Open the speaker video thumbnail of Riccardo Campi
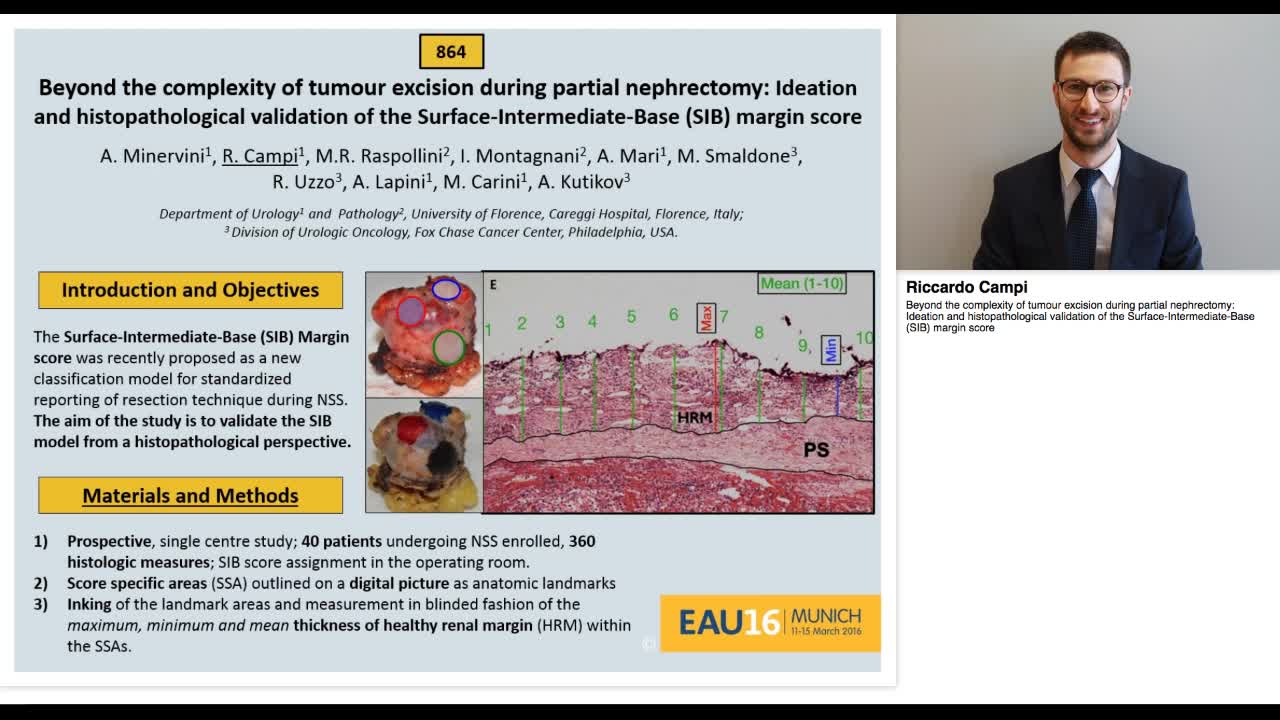The height and width of the screenshot is (720, 1280). (x=1088, y=135)
